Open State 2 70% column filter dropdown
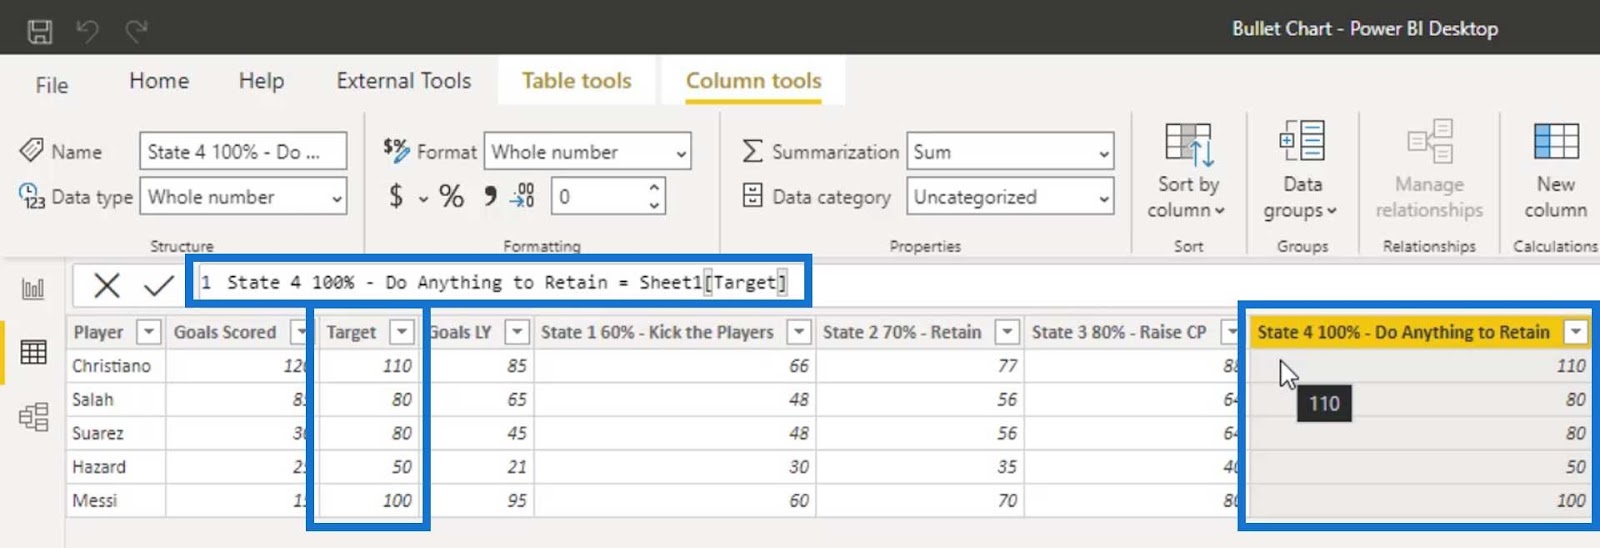 (1007, 332)
